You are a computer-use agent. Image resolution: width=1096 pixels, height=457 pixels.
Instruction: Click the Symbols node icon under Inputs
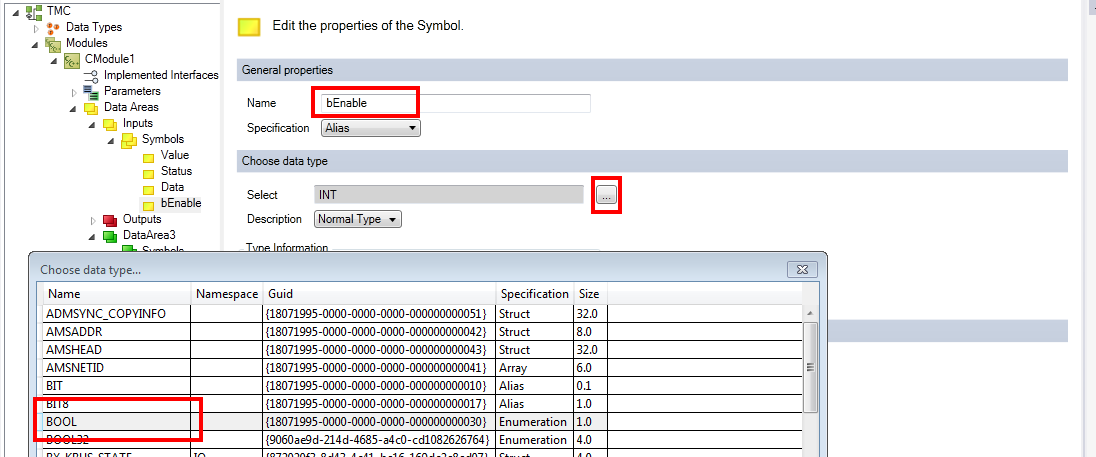click(x=128, y=140)
